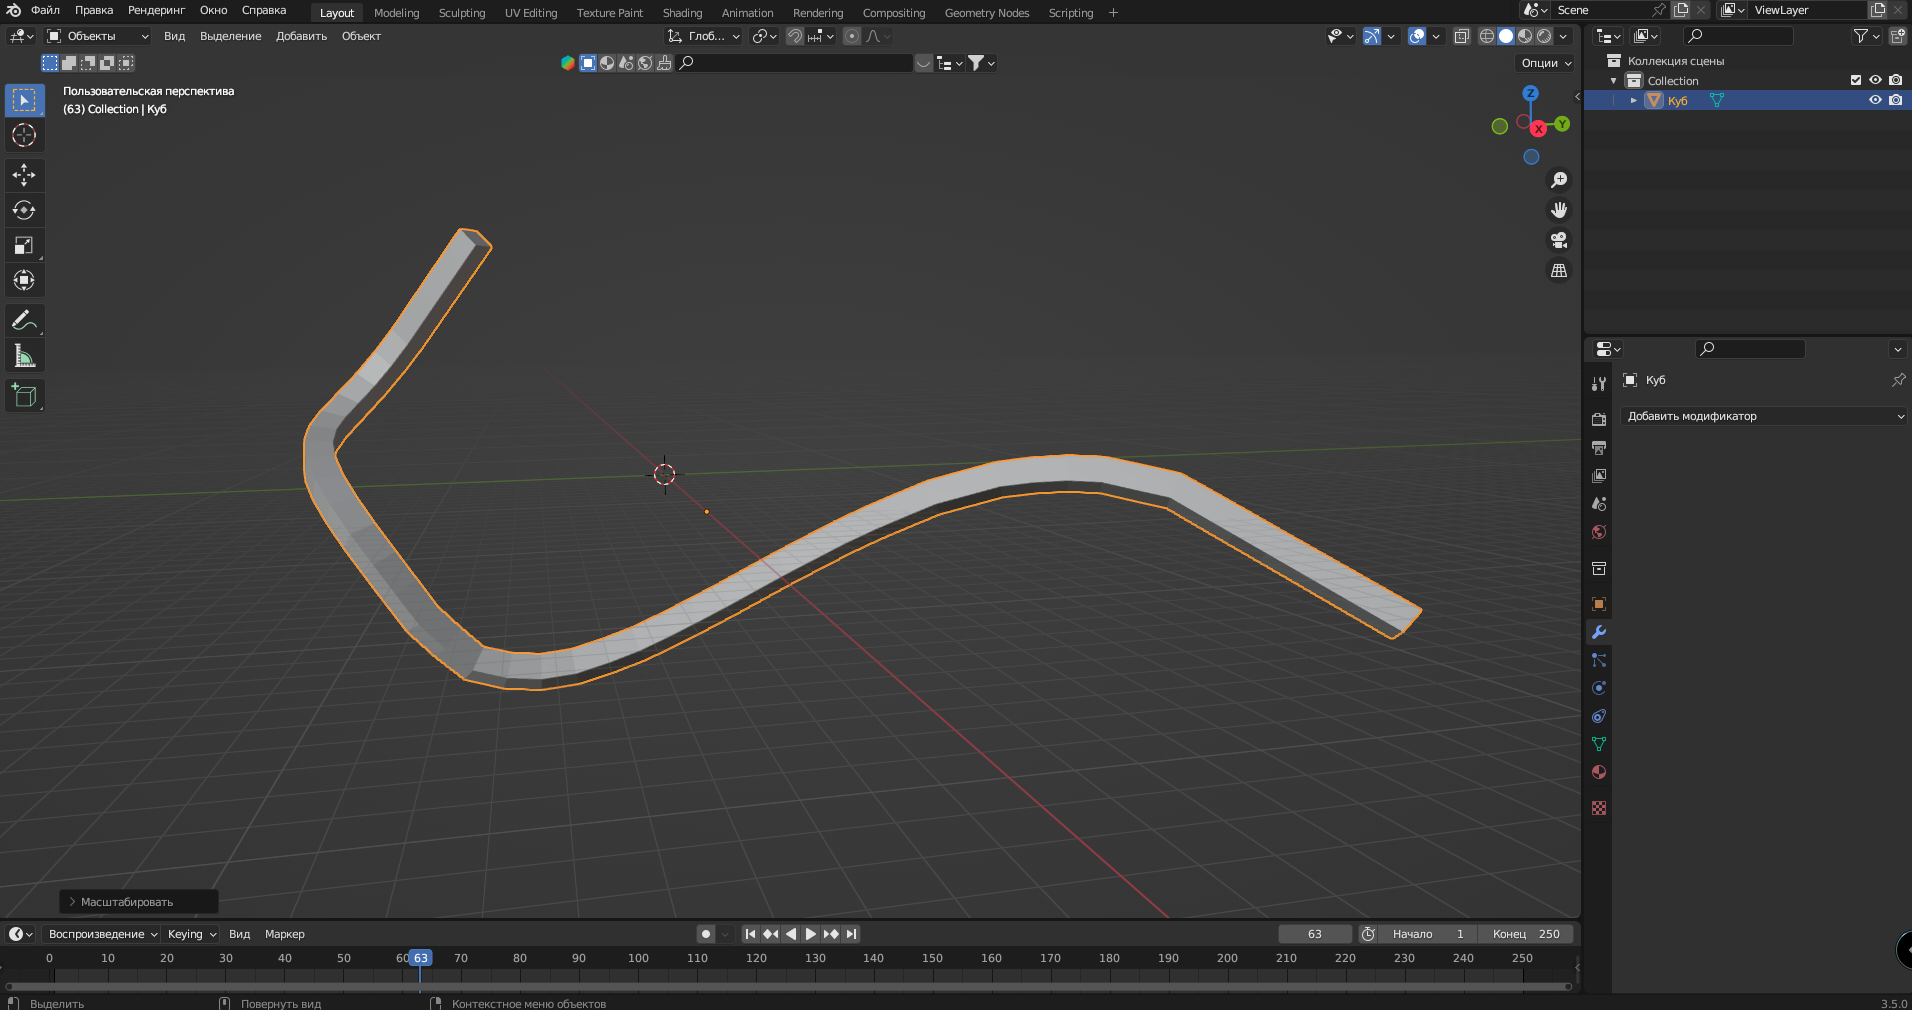Open the Рендеринг menu
The height and width of the screenshot is (1010, 1912).
[x=156, y=10]
